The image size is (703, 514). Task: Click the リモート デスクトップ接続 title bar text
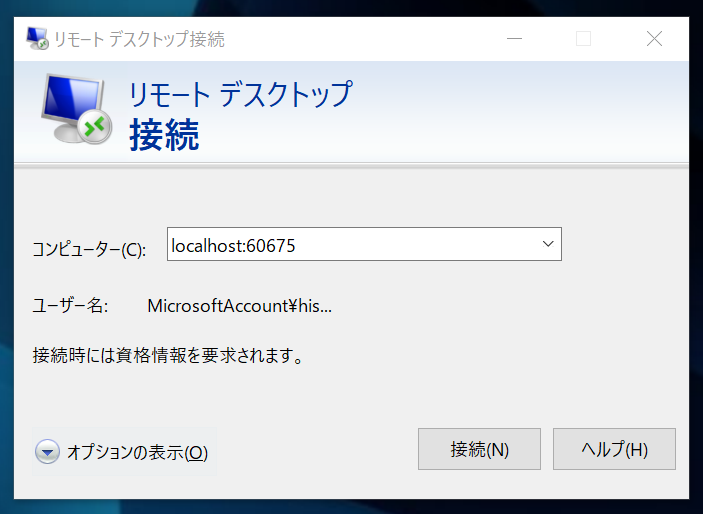pos(141,40)
